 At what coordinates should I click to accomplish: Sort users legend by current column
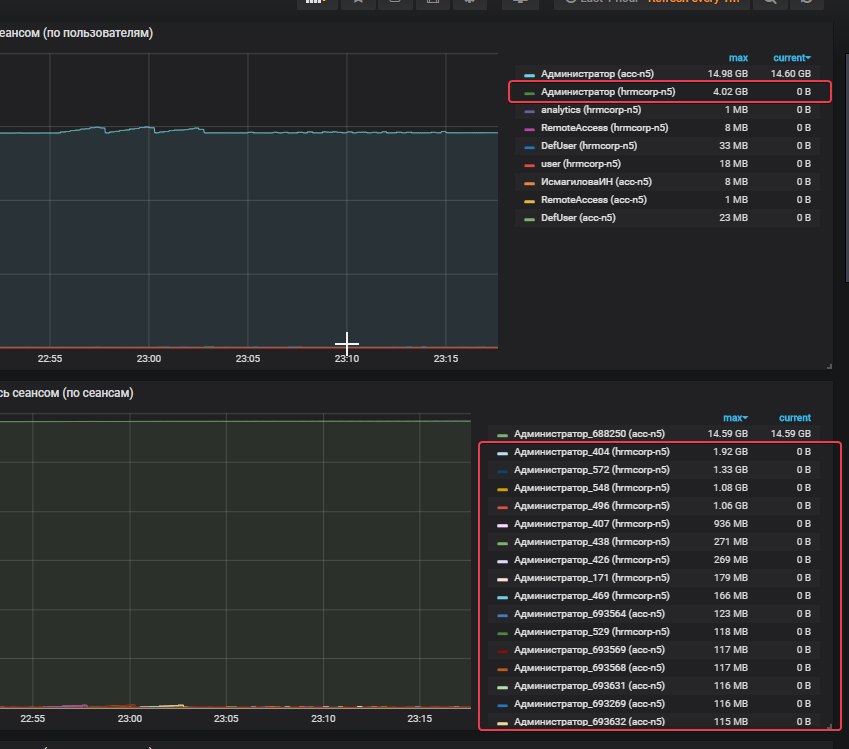tap(792, 58)
